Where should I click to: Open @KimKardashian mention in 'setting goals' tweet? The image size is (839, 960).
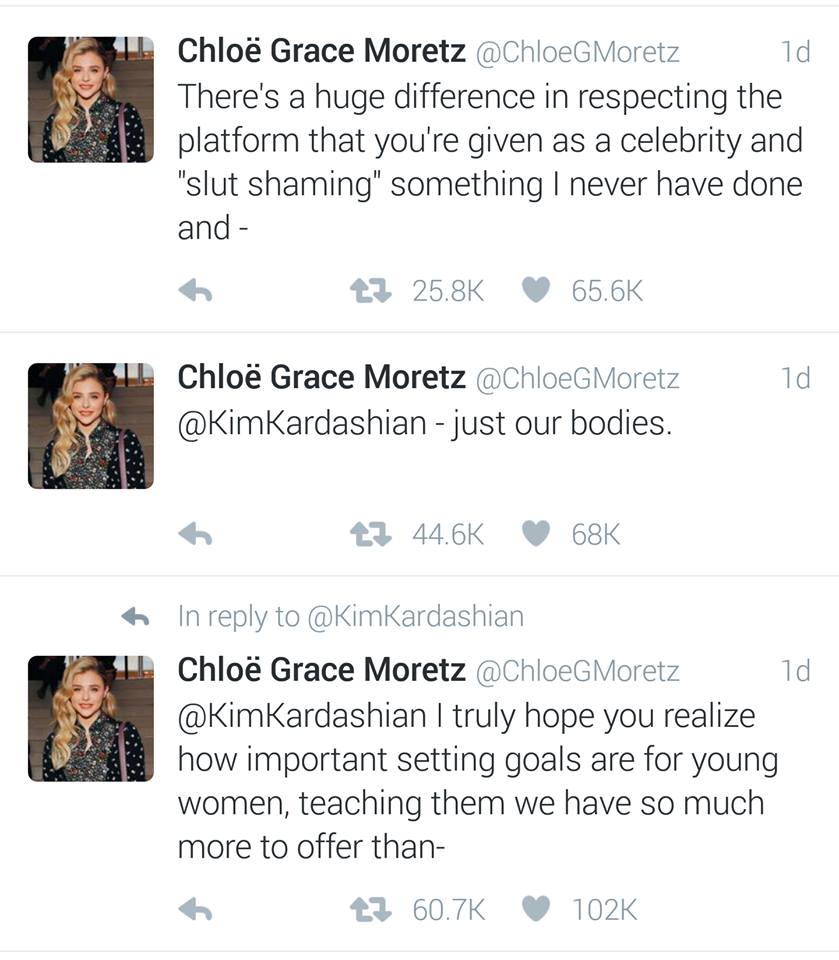coord(302,716)
